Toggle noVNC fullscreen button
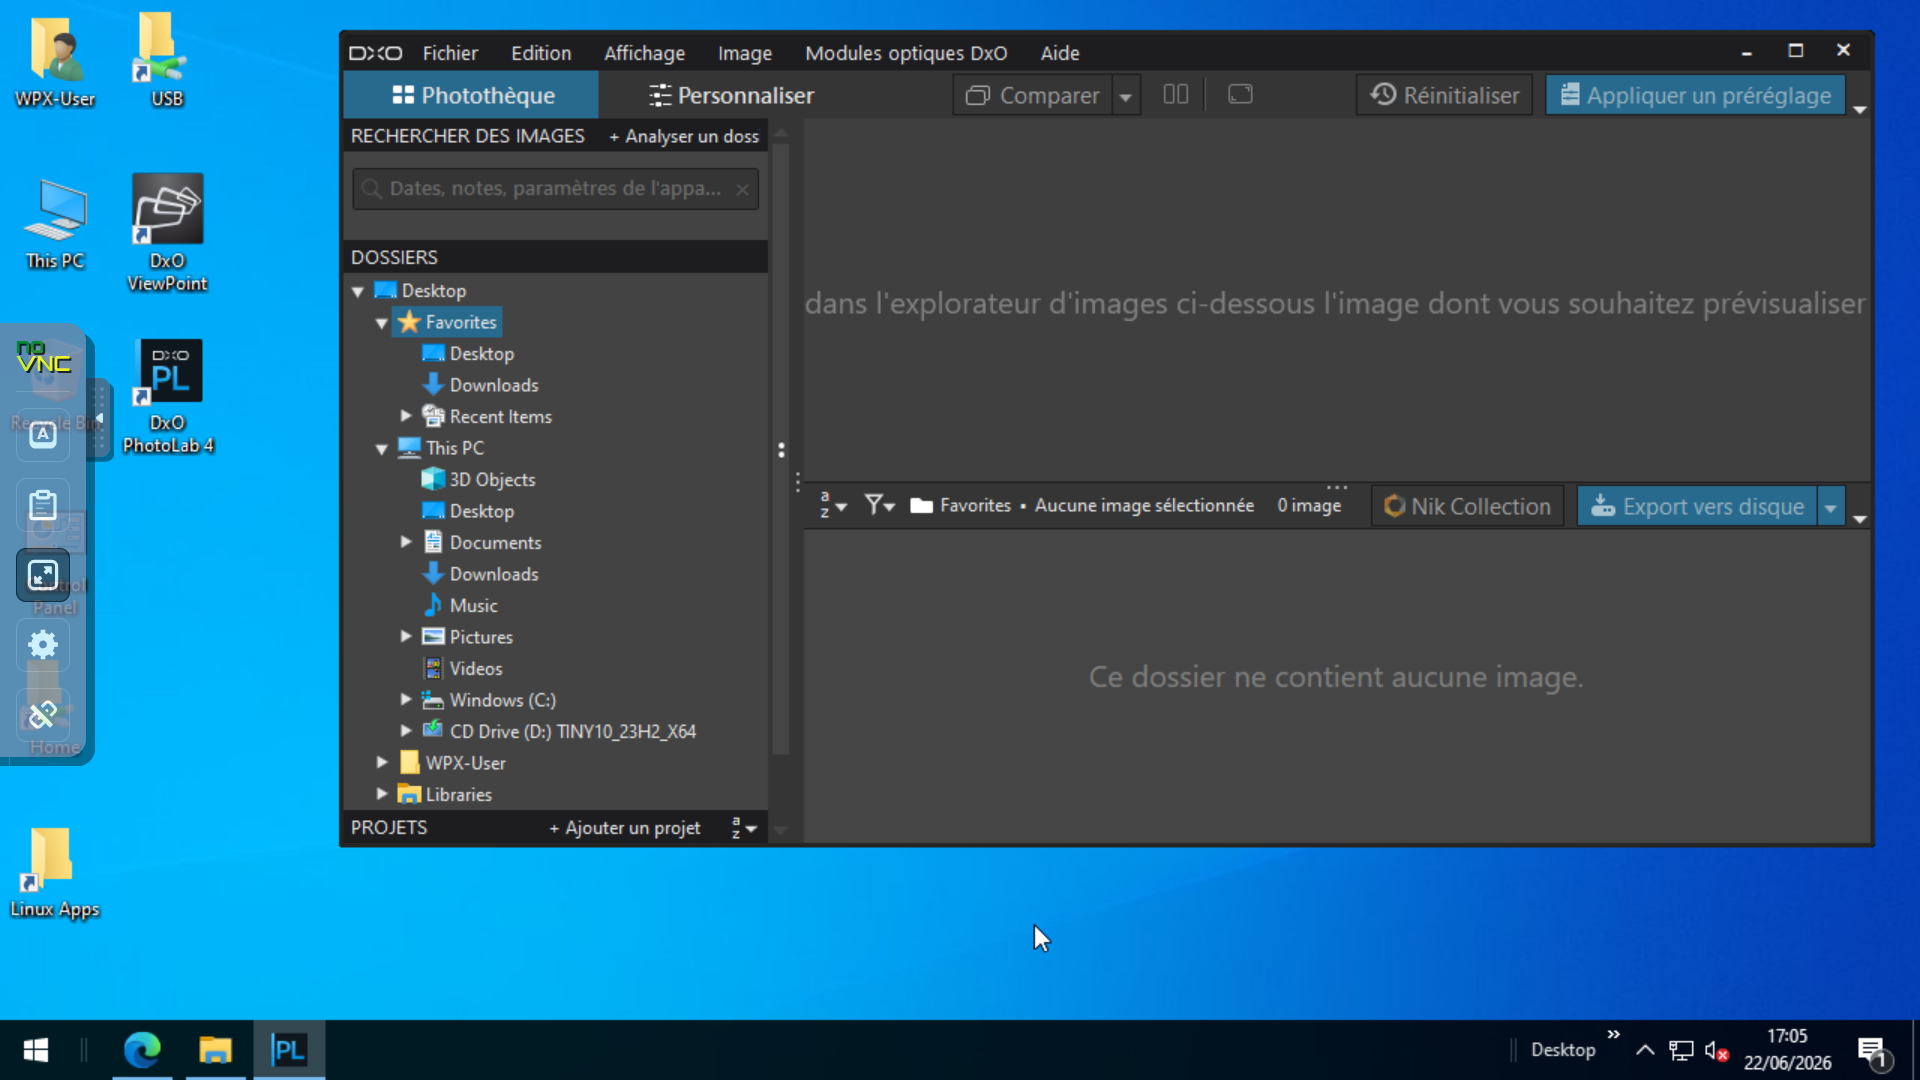 [x=43, y=575]
